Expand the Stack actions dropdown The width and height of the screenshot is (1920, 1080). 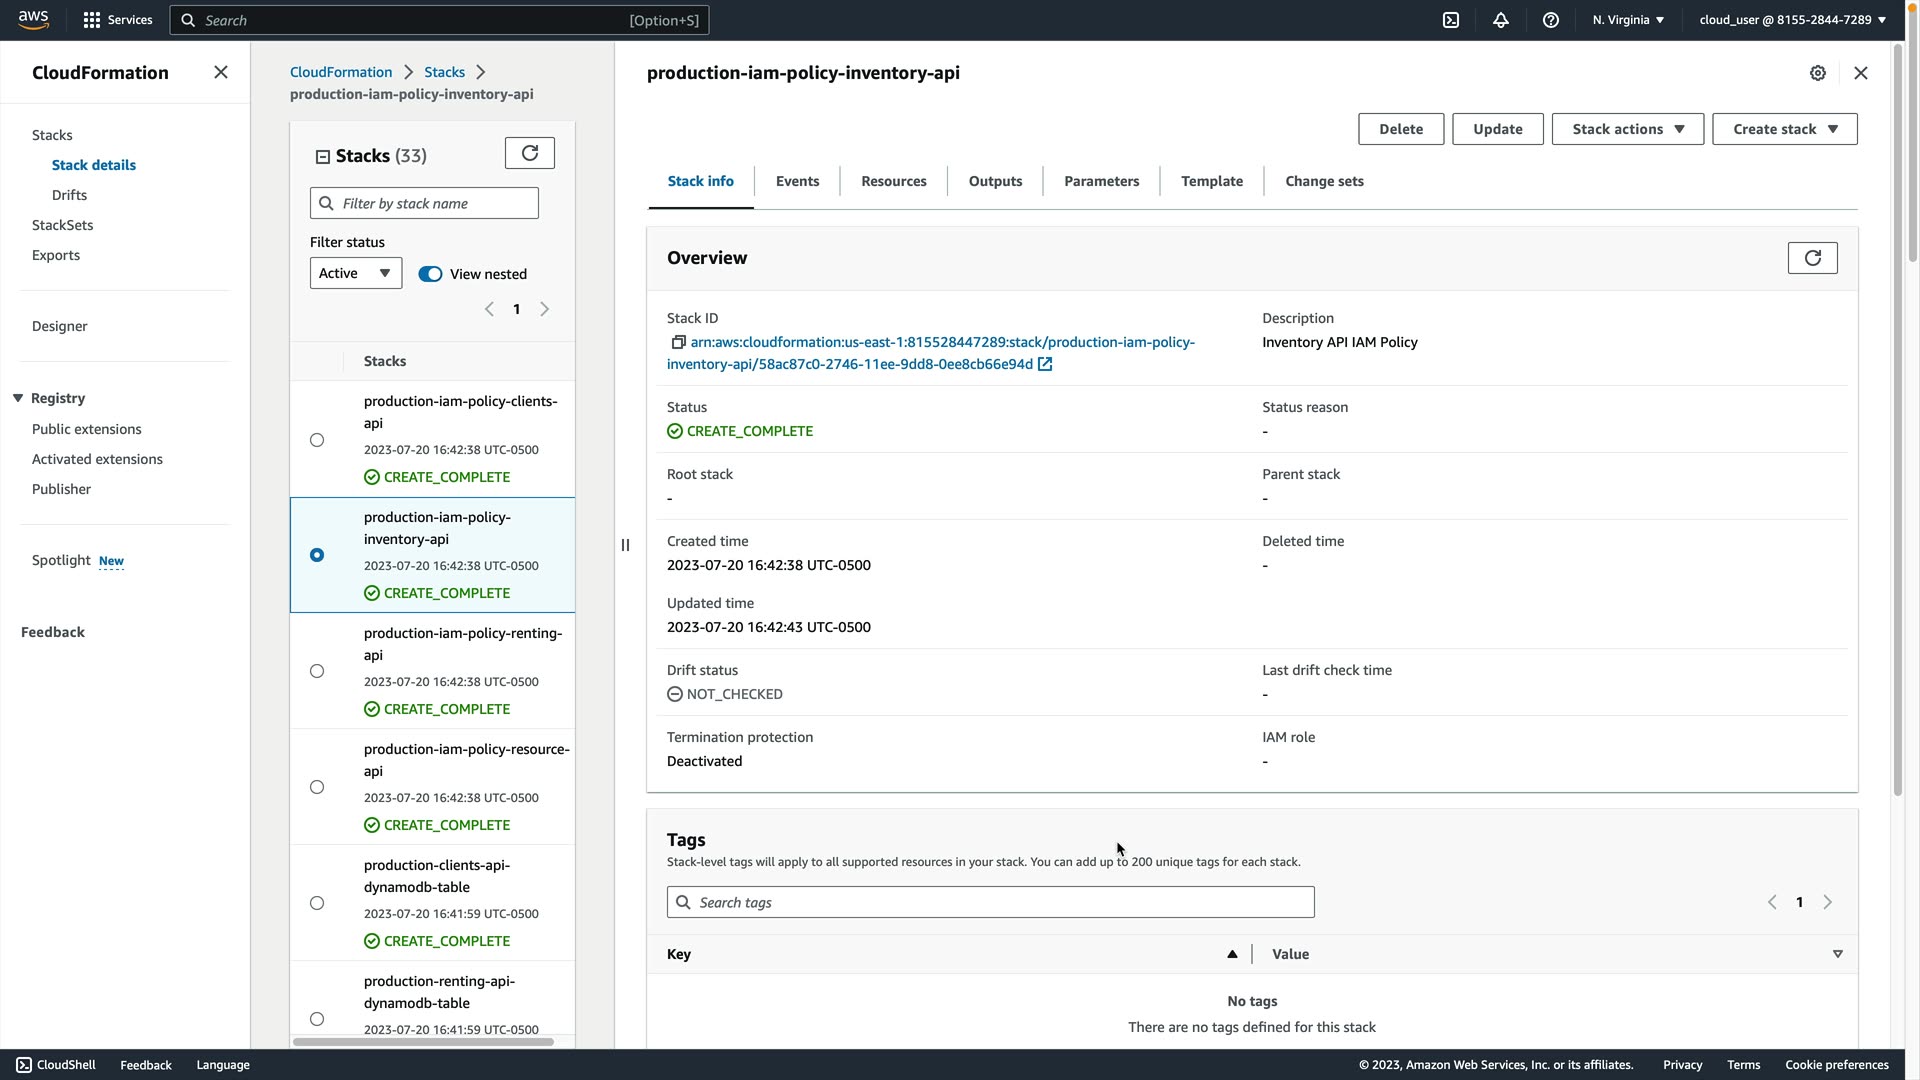[x=1627, y=129]
